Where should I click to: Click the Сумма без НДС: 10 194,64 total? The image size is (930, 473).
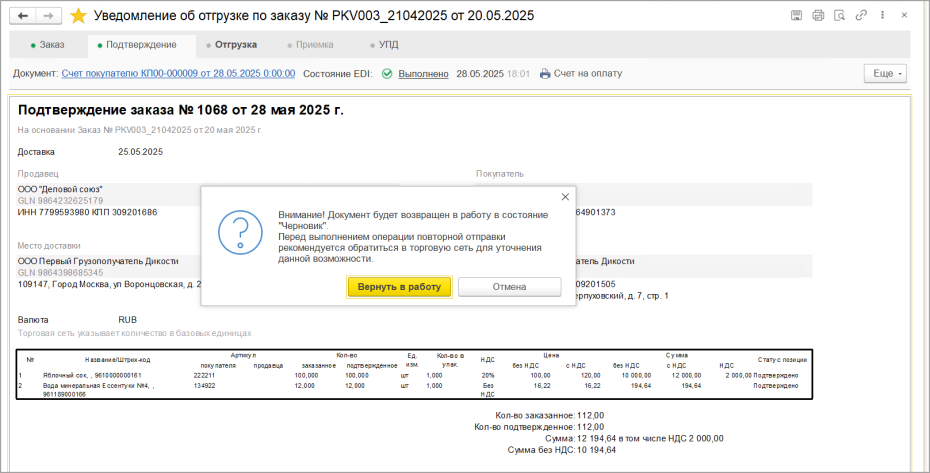click(562, 450)
